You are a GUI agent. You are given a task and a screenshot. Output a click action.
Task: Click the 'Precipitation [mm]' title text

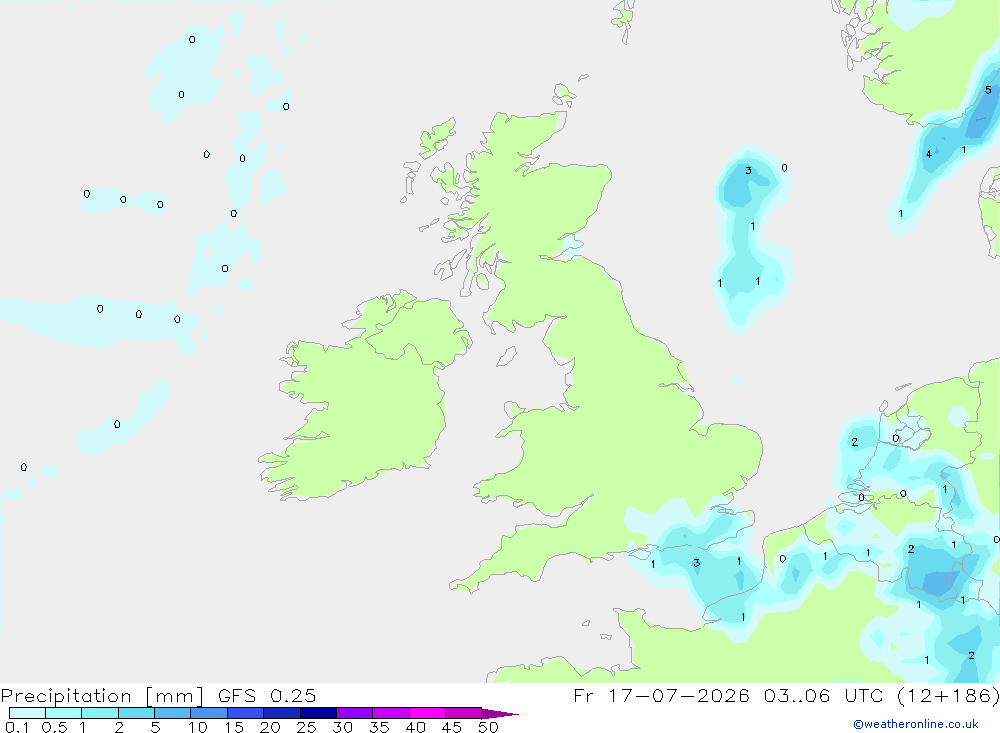point(102,696)
